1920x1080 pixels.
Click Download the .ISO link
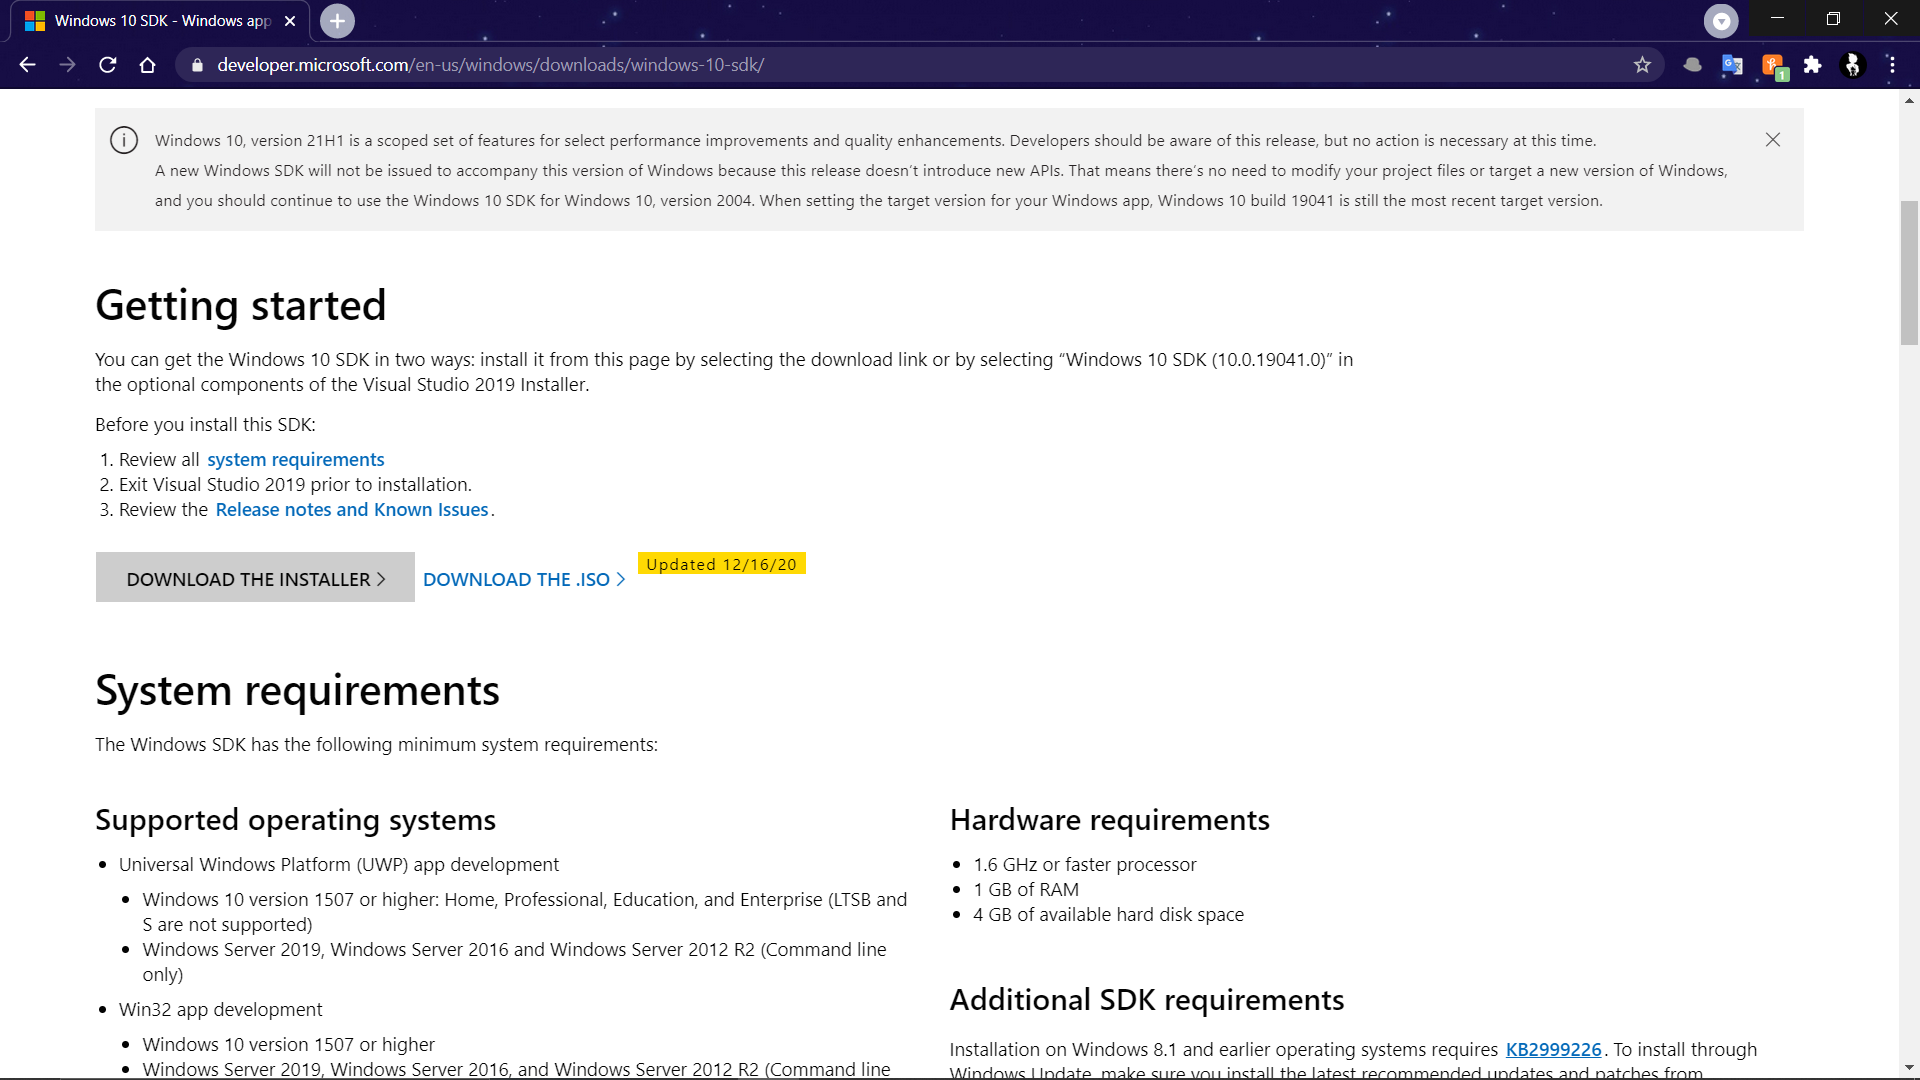(524, 579)
